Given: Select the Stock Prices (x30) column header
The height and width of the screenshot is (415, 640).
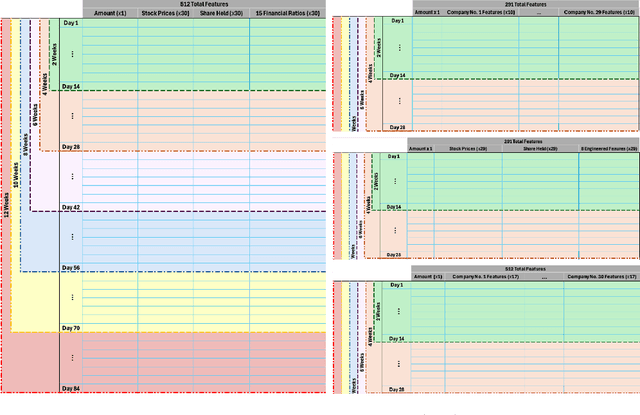Looking at the screenshot, I should (x=165, y=14).
